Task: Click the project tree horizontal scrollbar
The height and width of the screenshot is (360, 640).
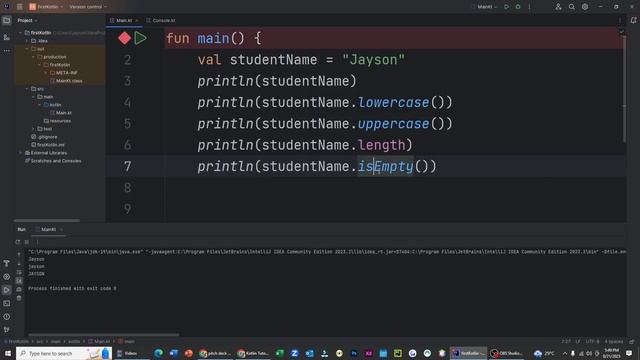Action: coord(47,221)
